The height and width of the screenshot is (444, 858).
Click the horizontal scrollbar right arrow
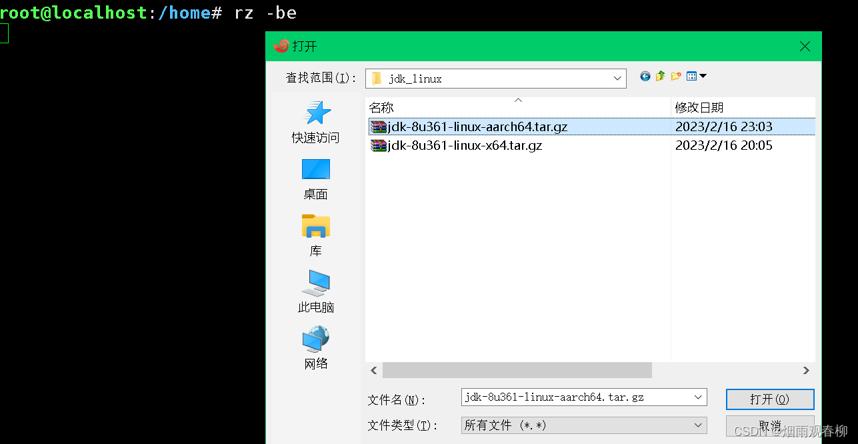[808, 370]
